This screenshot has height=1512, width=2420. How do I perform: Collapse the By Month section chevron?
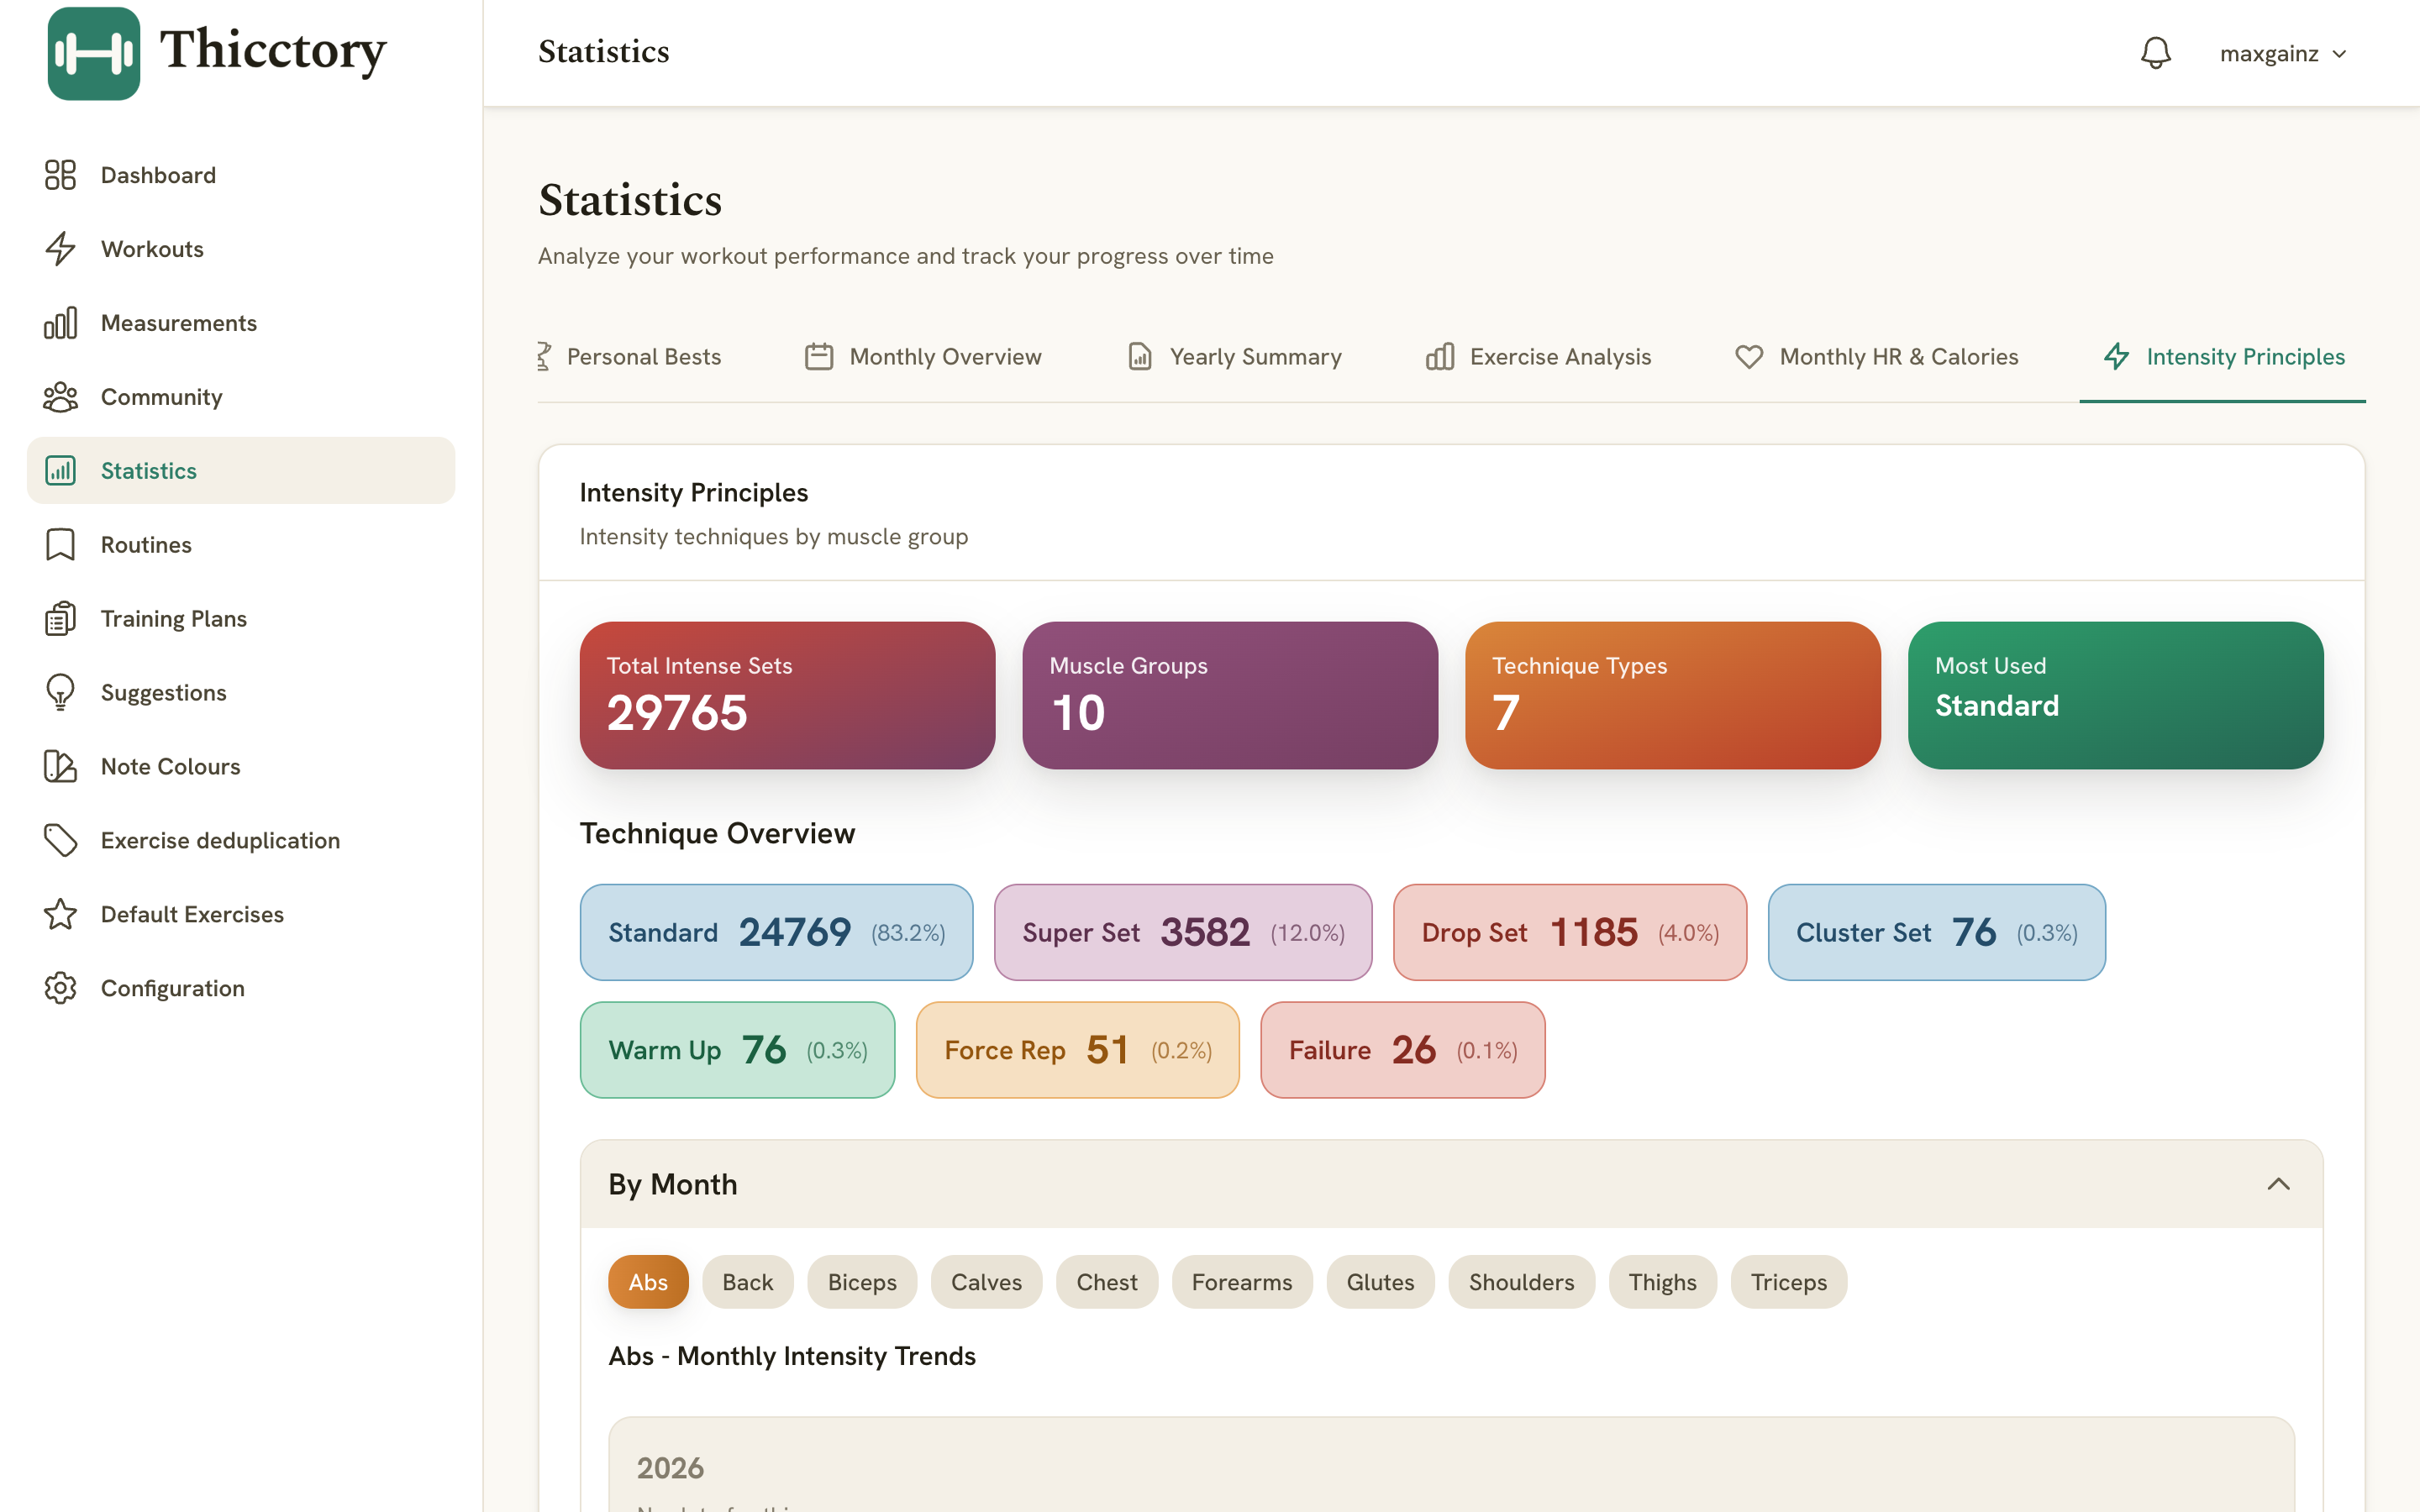click(x=2278, y=1185)
